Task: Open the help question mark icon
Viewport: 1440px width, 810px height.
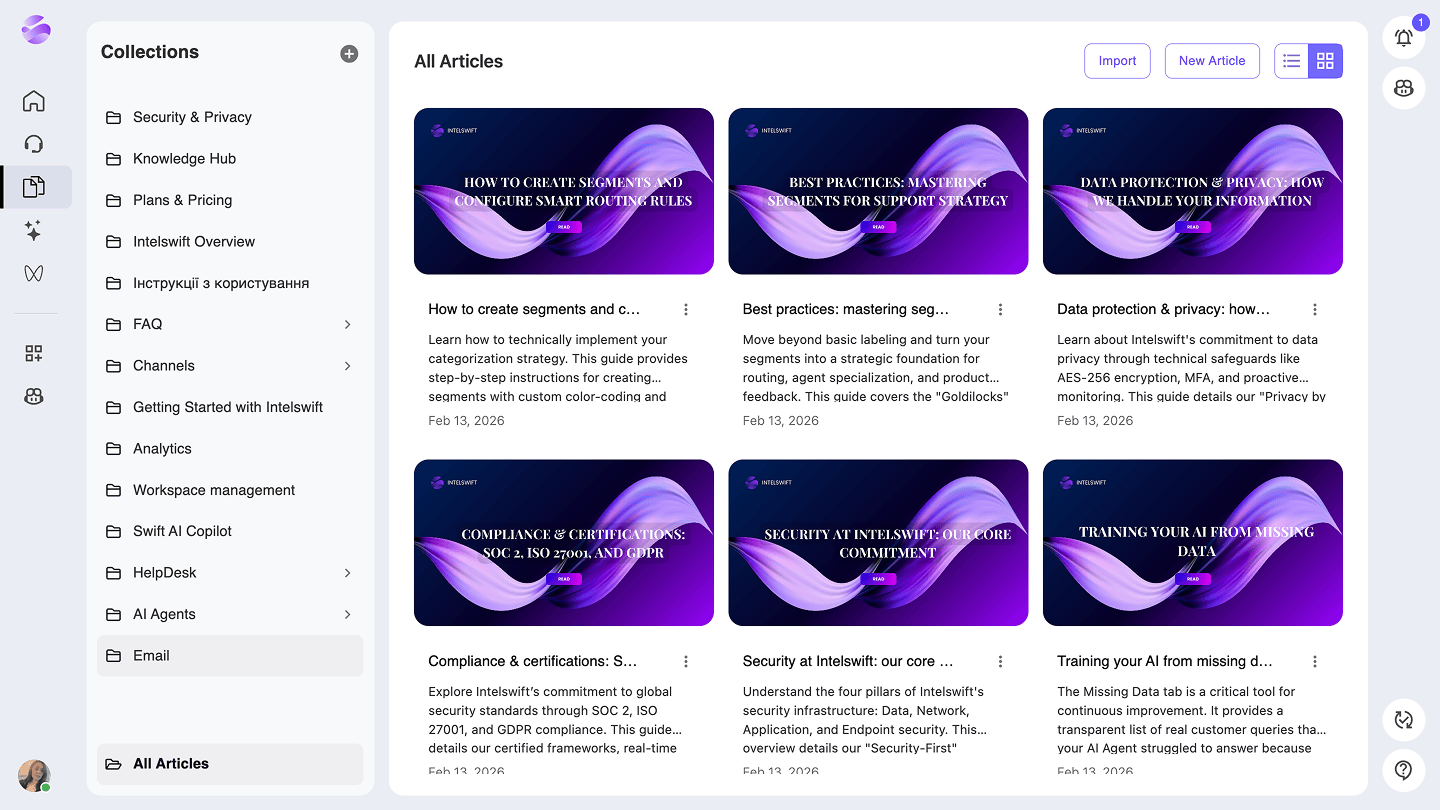Action: 1403,770
